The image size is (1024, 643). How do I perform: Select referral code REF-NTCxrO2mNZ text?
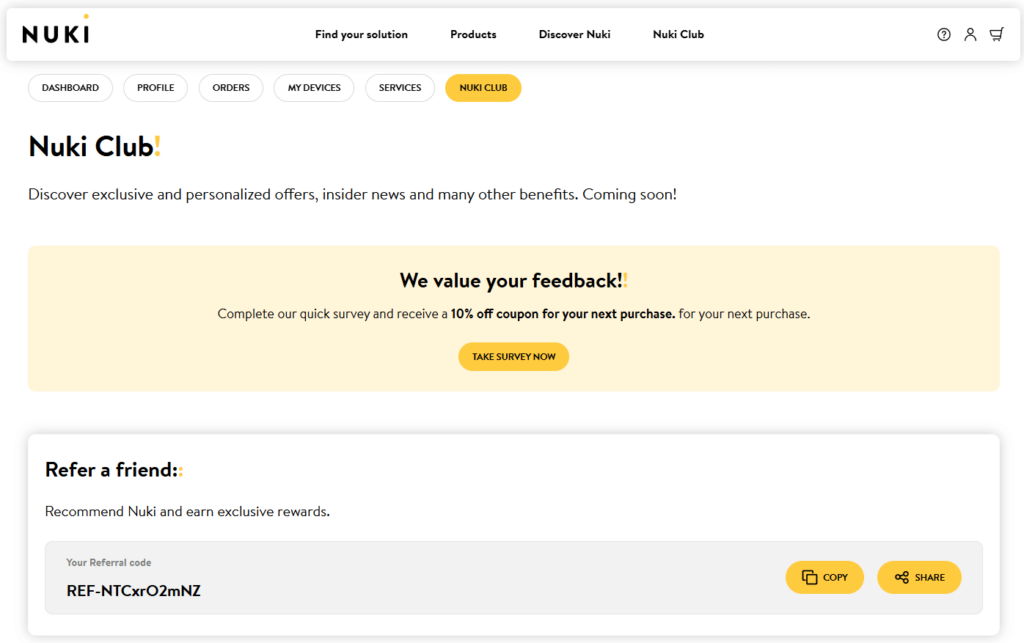tap(134, 591)
